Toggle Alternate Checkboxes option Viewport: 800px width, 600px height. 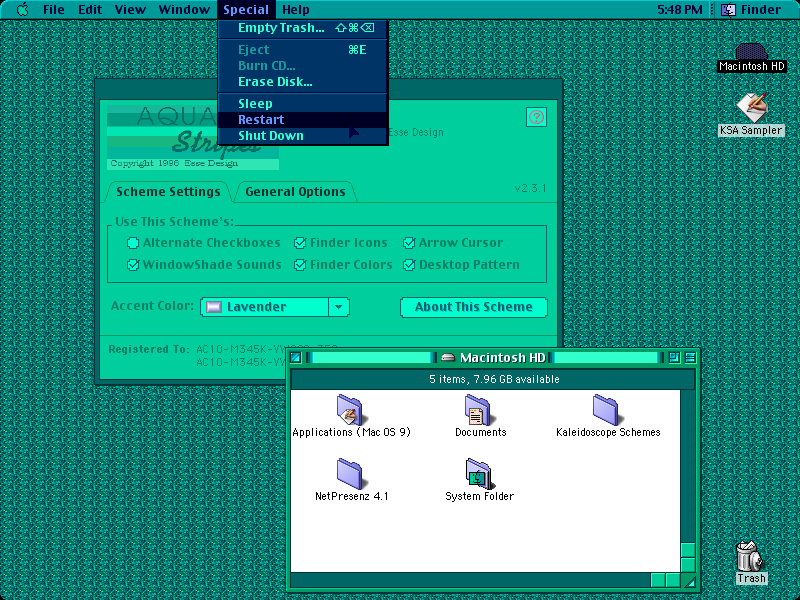204,243
